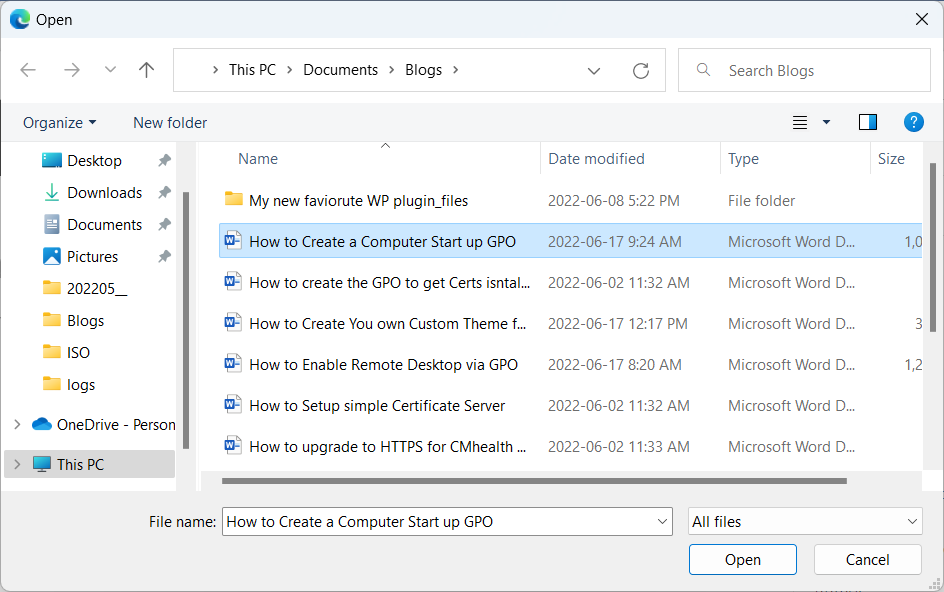Unpin Documents using its pin icon
The width and height of the screenshot is (944, 592).
coord(164,225)
